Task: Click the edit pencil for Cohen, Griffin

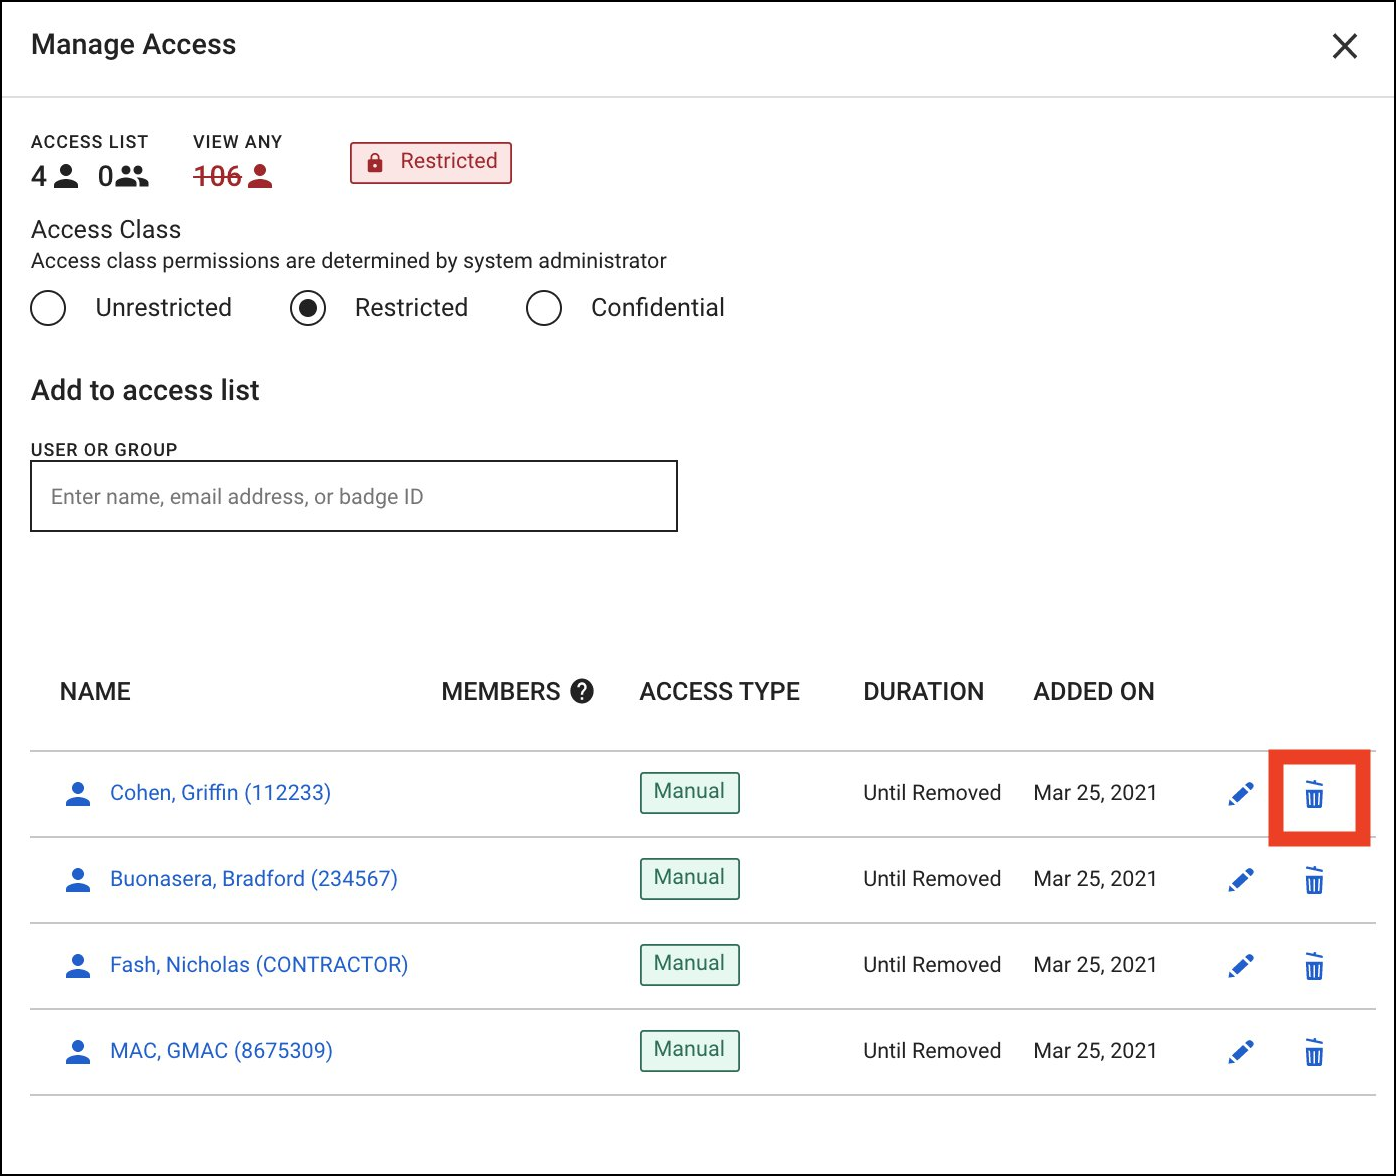Action: (x=1240, y=793)
